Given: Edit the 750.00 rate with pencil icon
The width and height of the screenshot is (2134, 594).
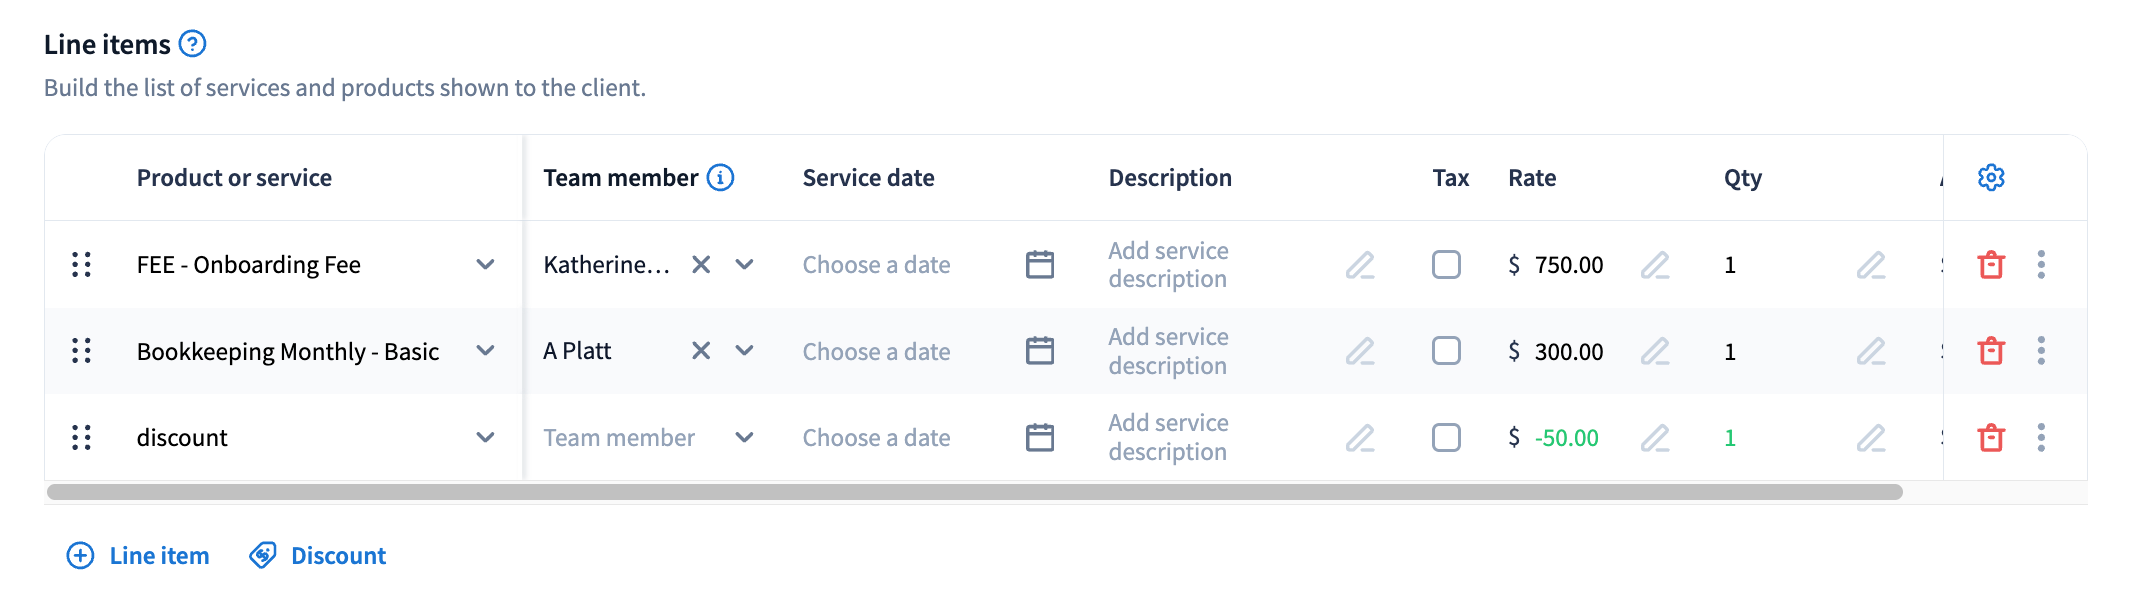Looking at the screenshot, I should [x=1655, y=265].
